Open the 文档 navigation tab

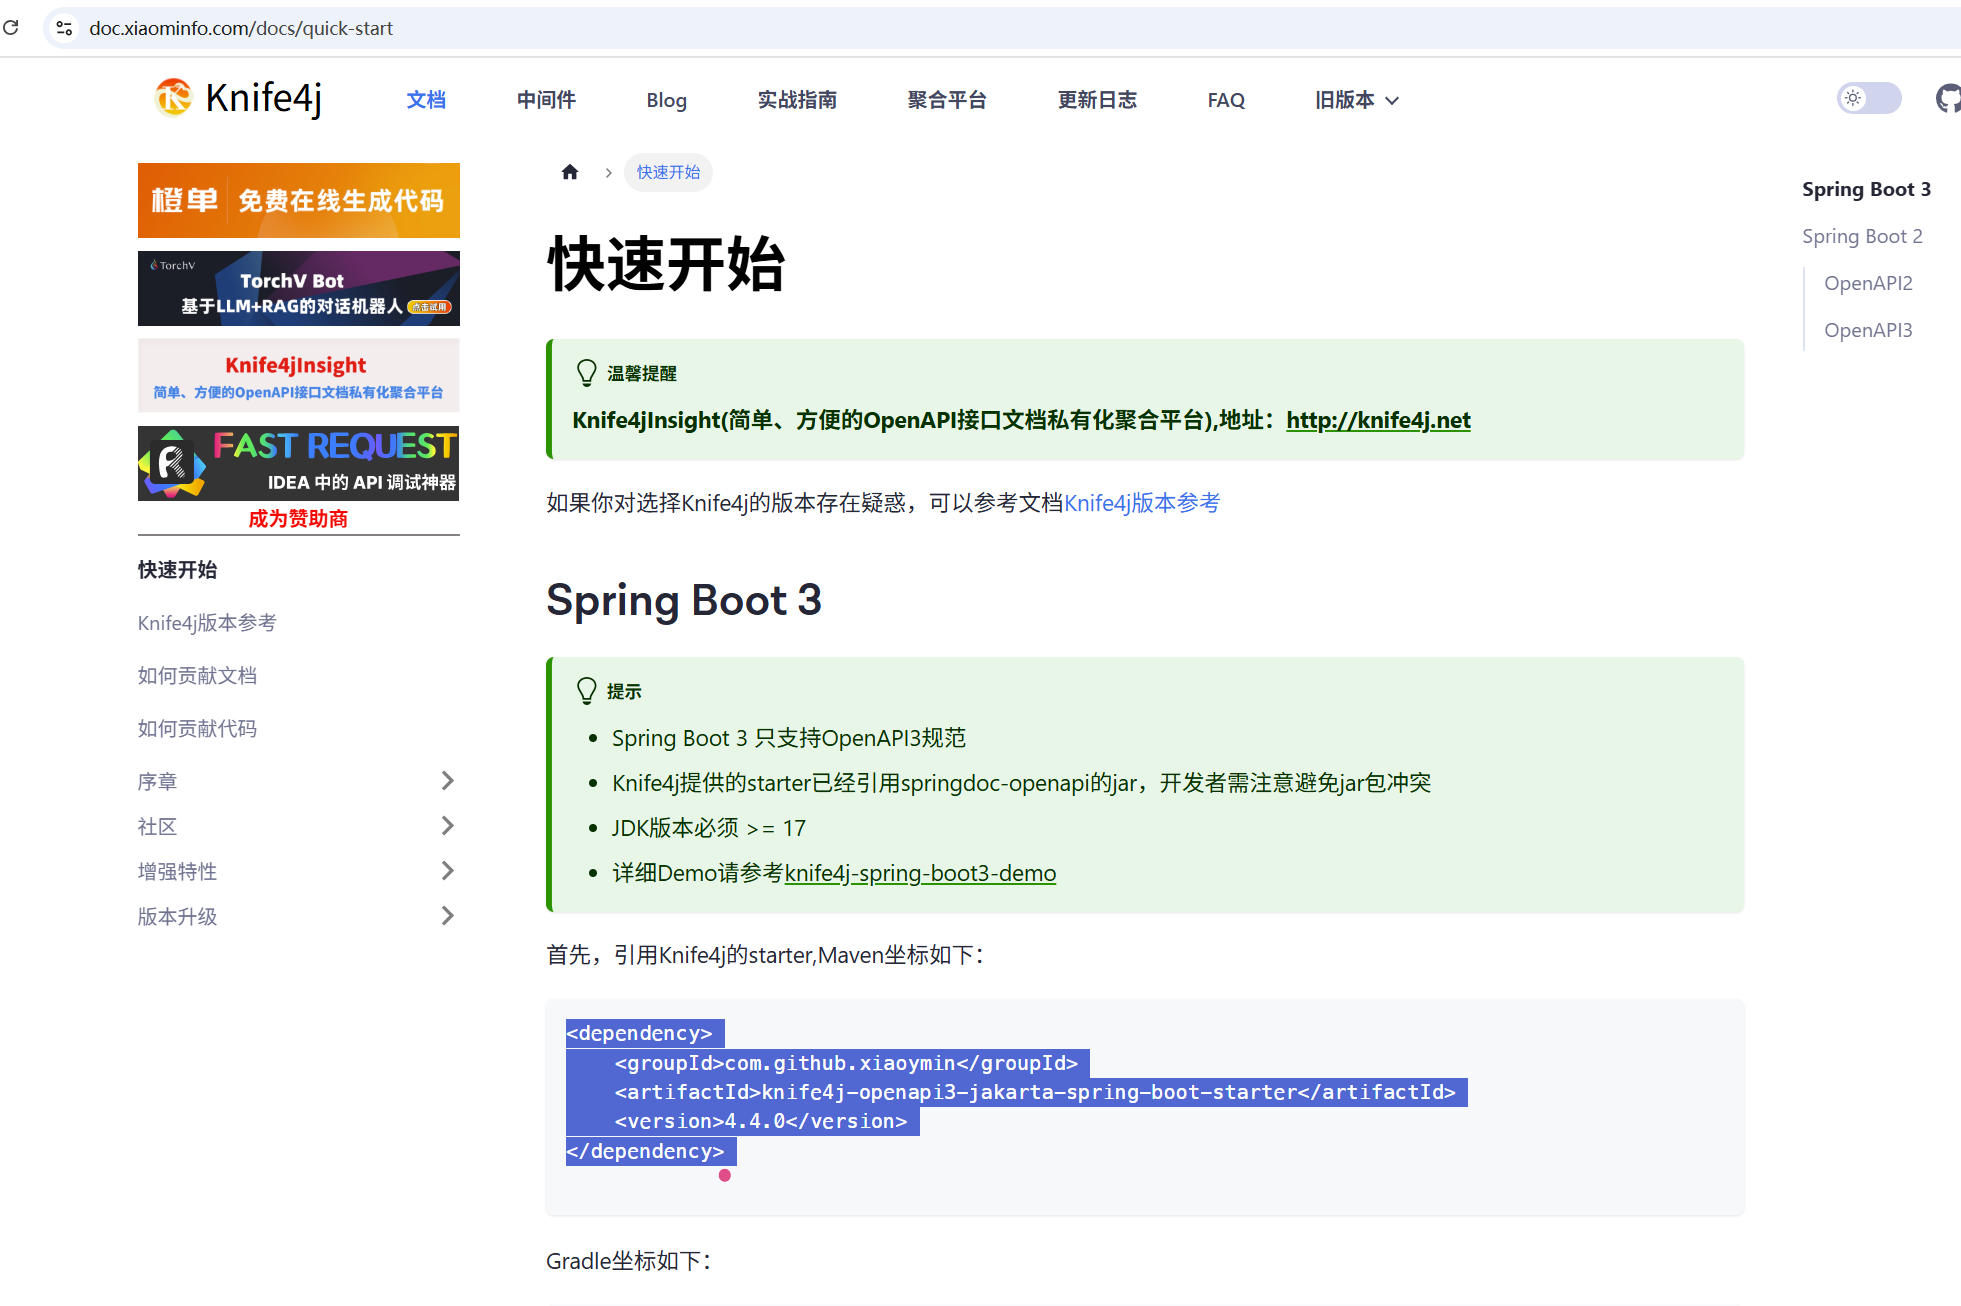(426, 100)
